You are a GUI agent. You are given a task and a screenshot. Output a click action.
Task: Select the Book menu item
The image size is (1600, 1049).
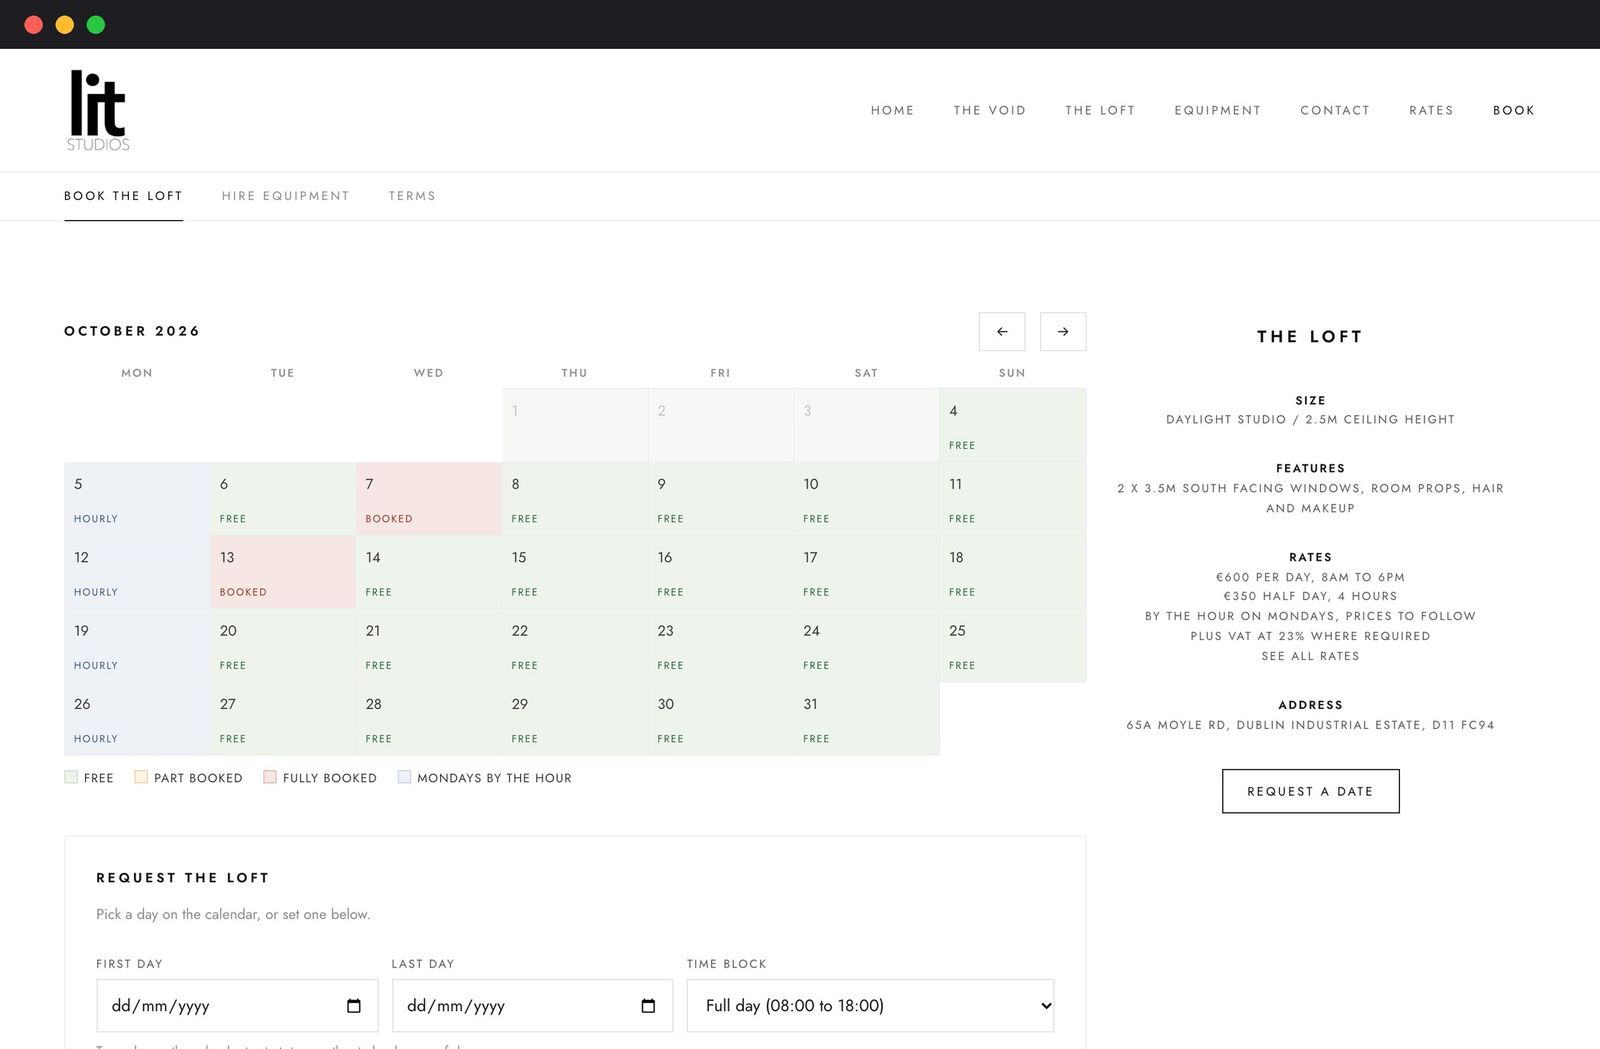(x=1514, y=110)
